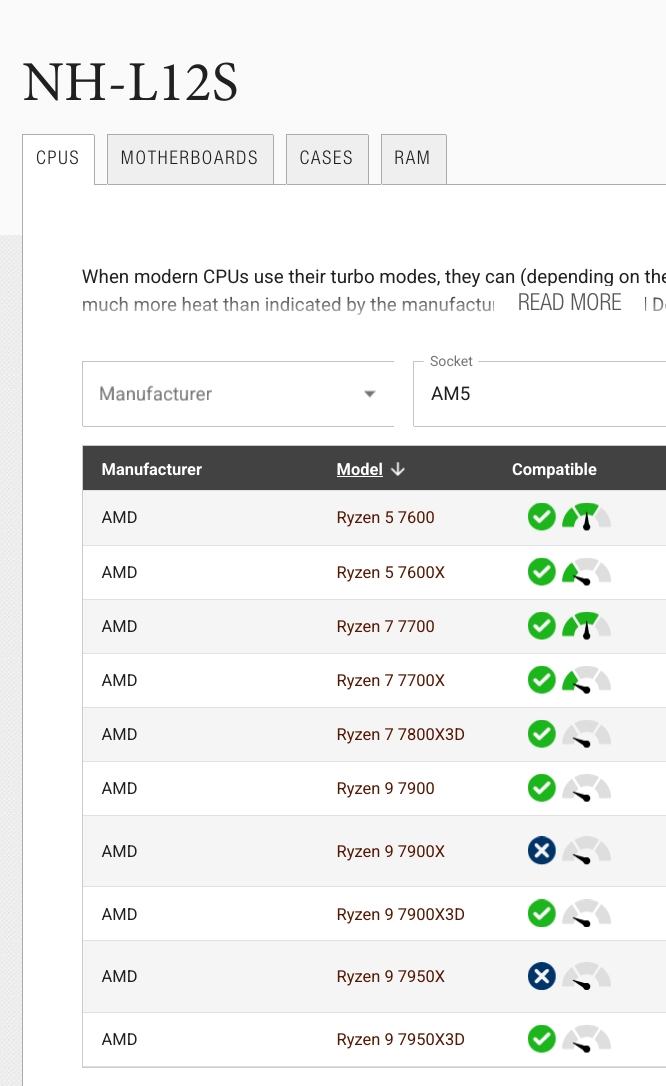Open the Ryzen 9 7900X3D model link

(400, 914)
